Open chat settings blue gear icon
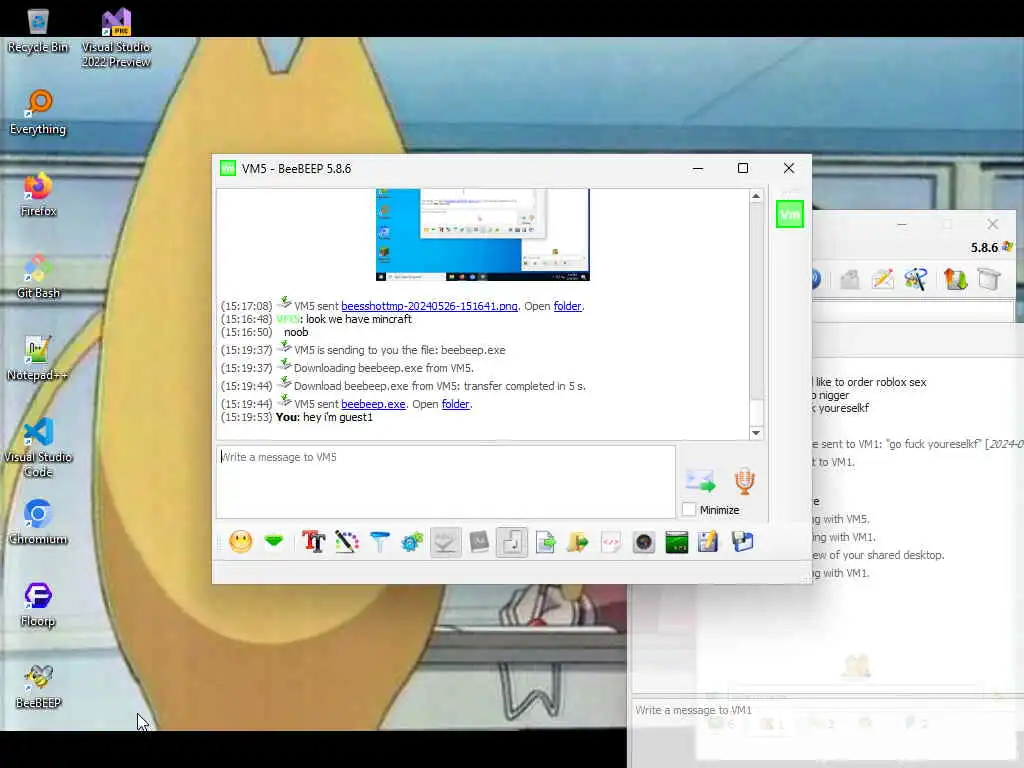1024x768 pixels. tap(412, 542)
